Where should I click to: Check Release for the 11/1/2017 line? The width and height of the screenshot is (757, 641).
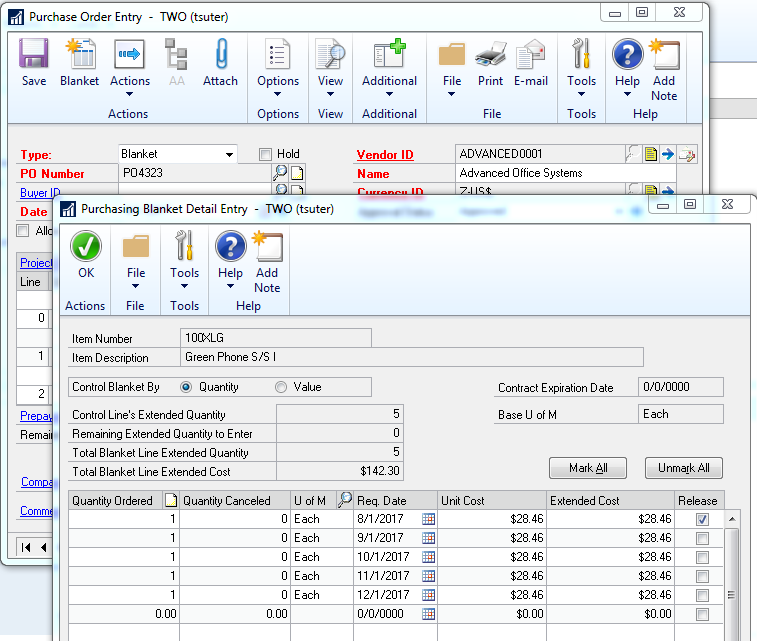point(702,576)
